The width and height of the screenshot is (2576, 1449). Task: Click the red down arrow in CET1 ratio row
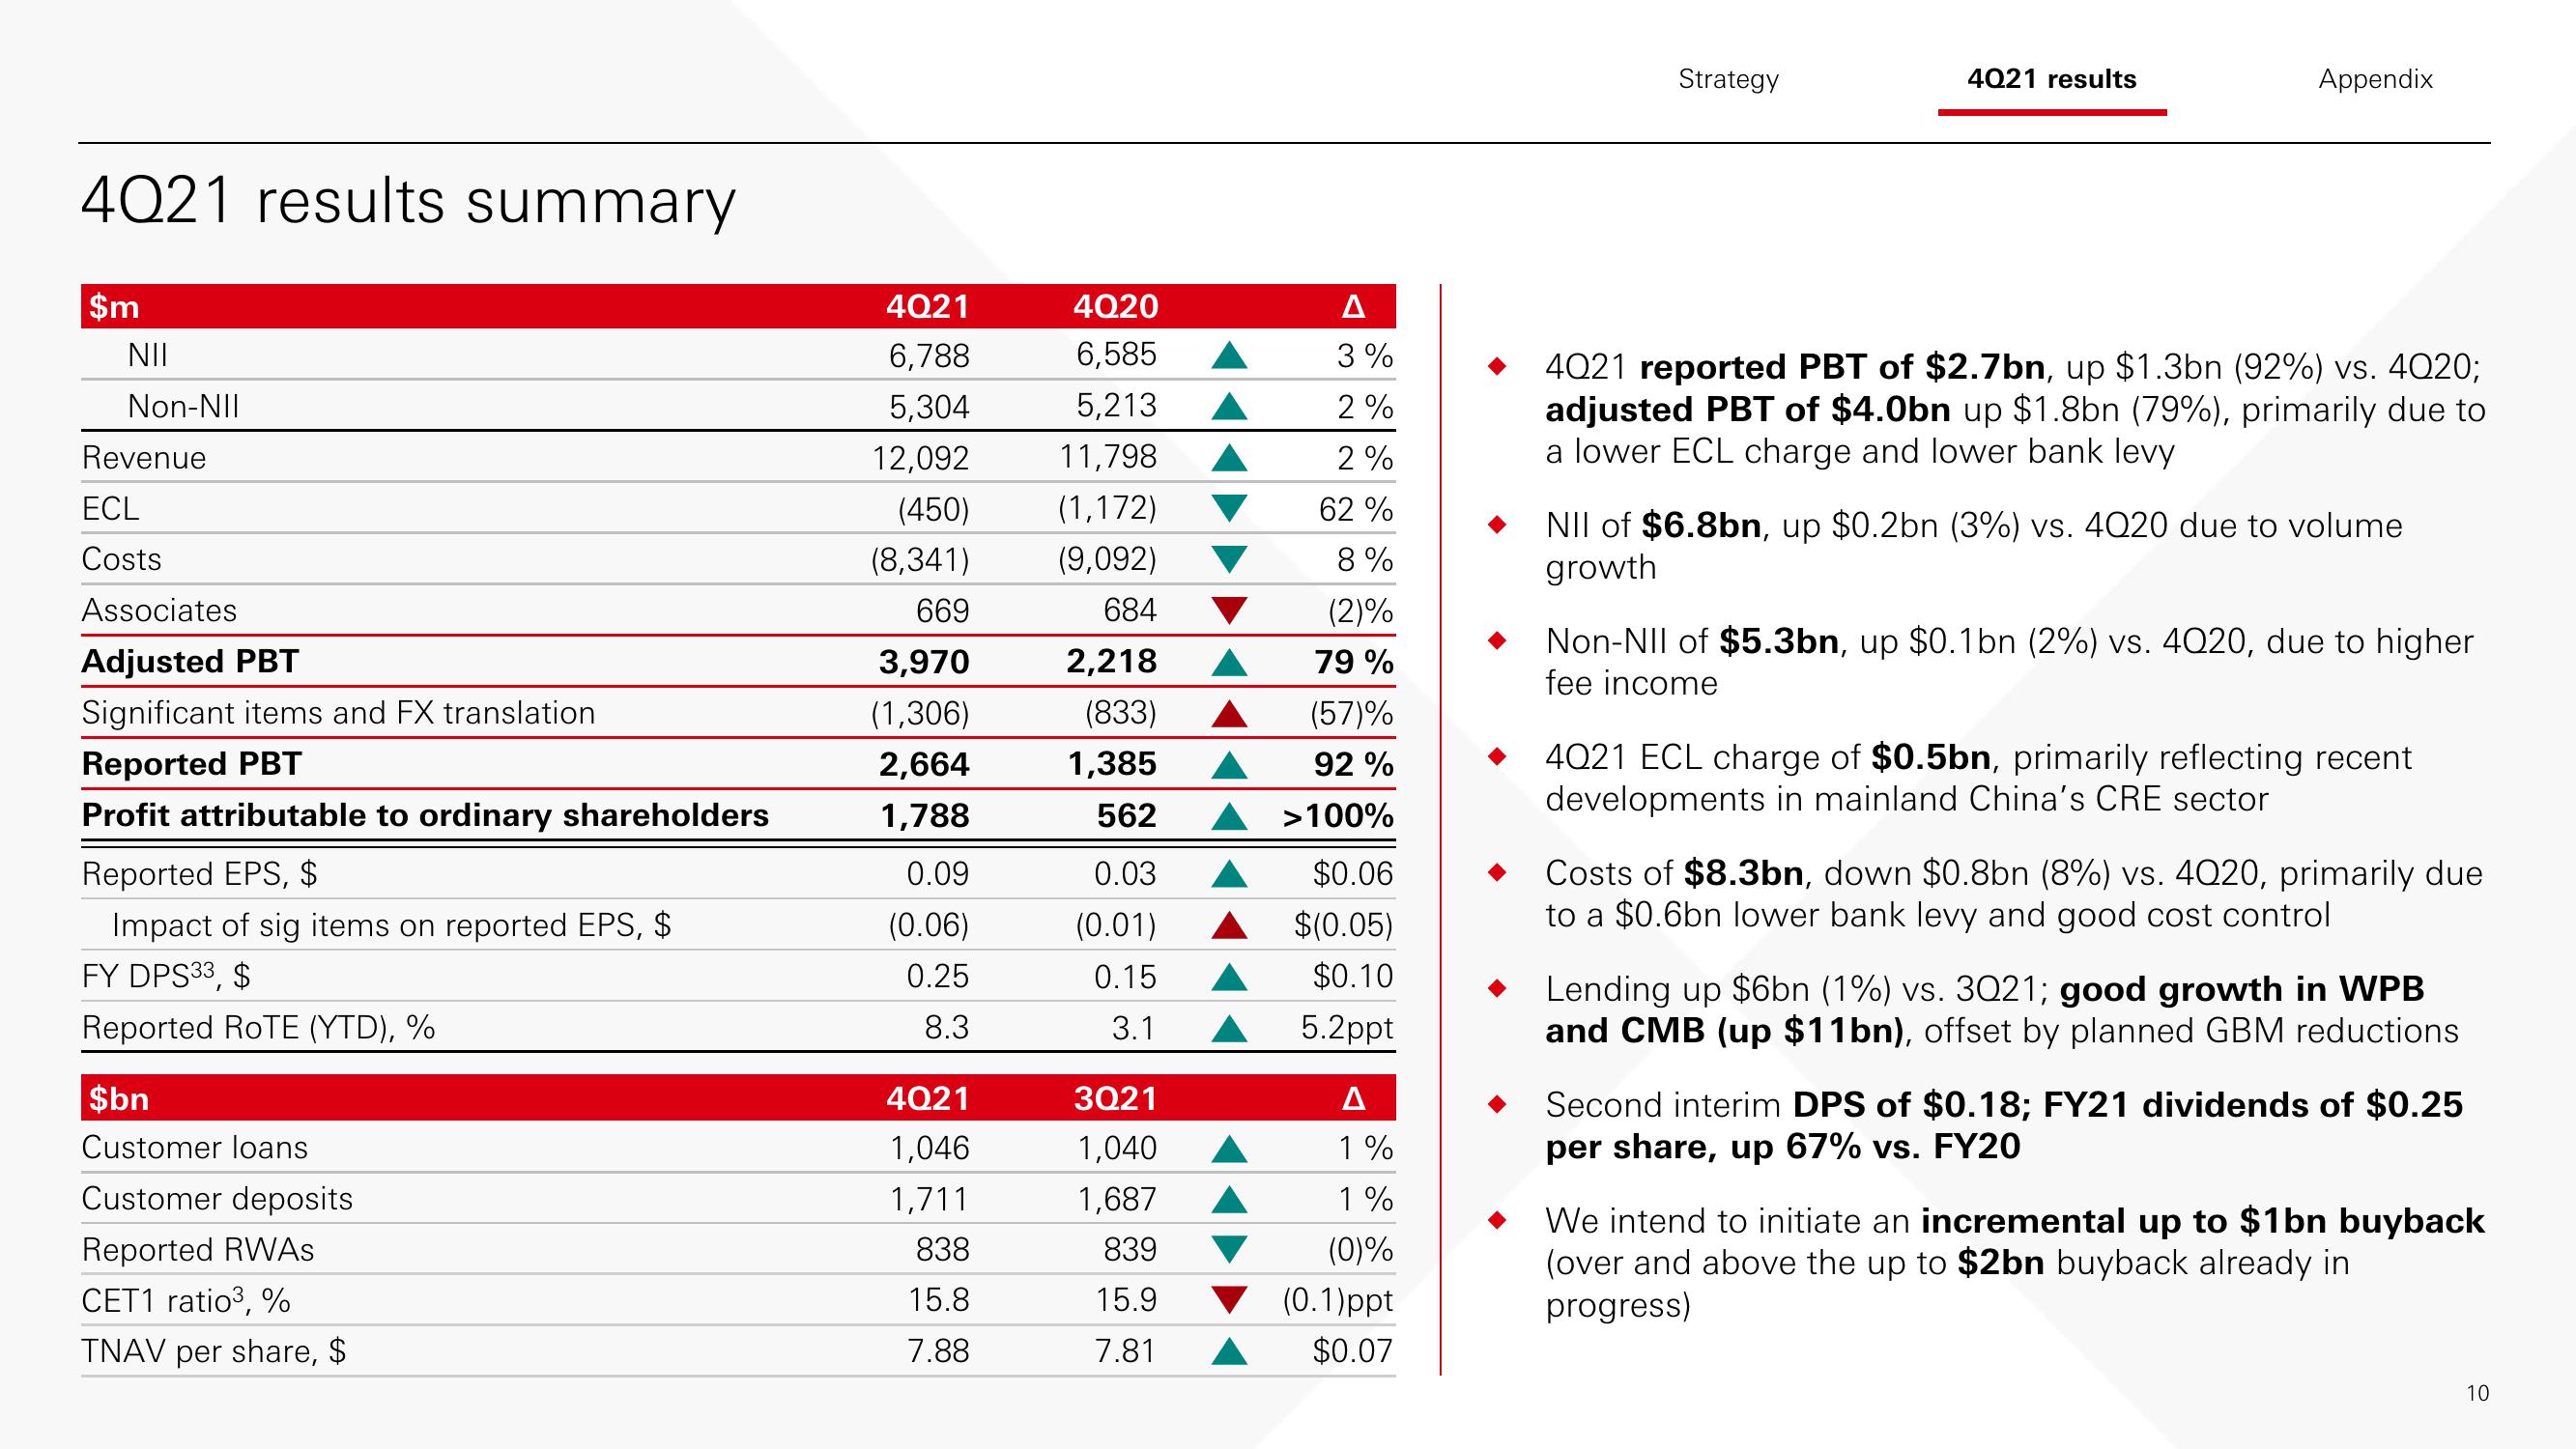(1229, 1300)
